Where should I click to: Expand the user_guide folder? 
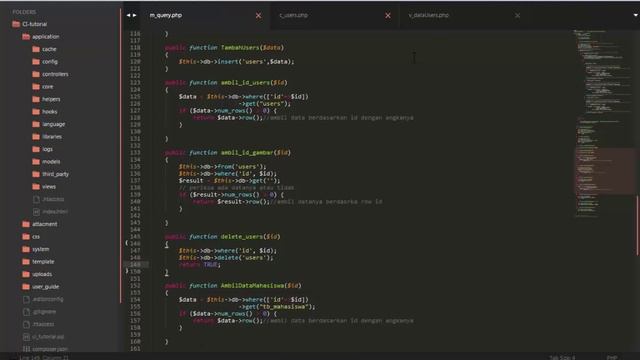click(x=40, y=287)
